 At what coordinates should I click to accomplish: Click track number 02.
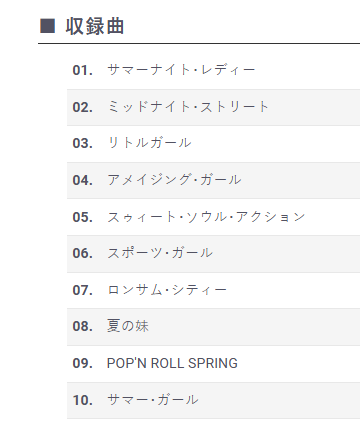point(83,107)
